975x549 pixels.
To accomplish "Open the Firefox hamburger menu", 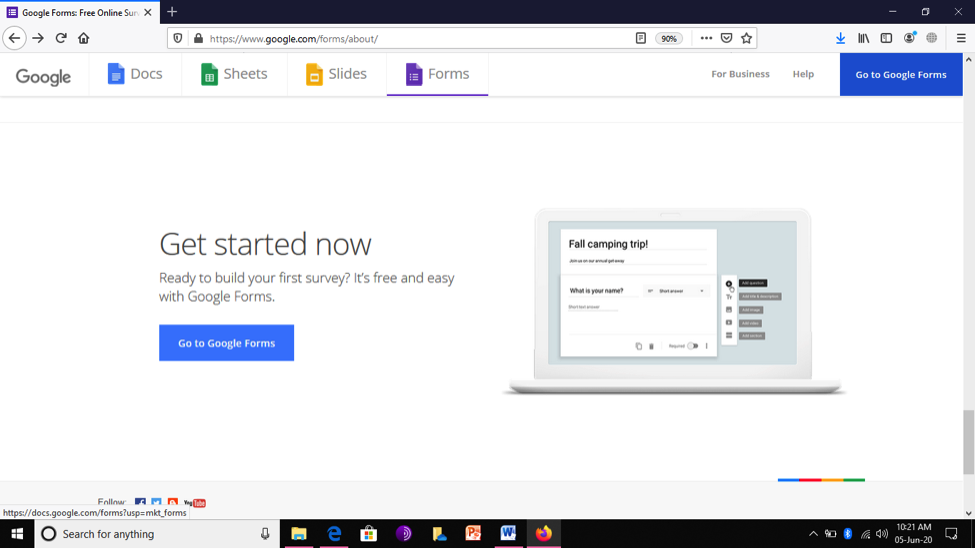I will 961,39.
